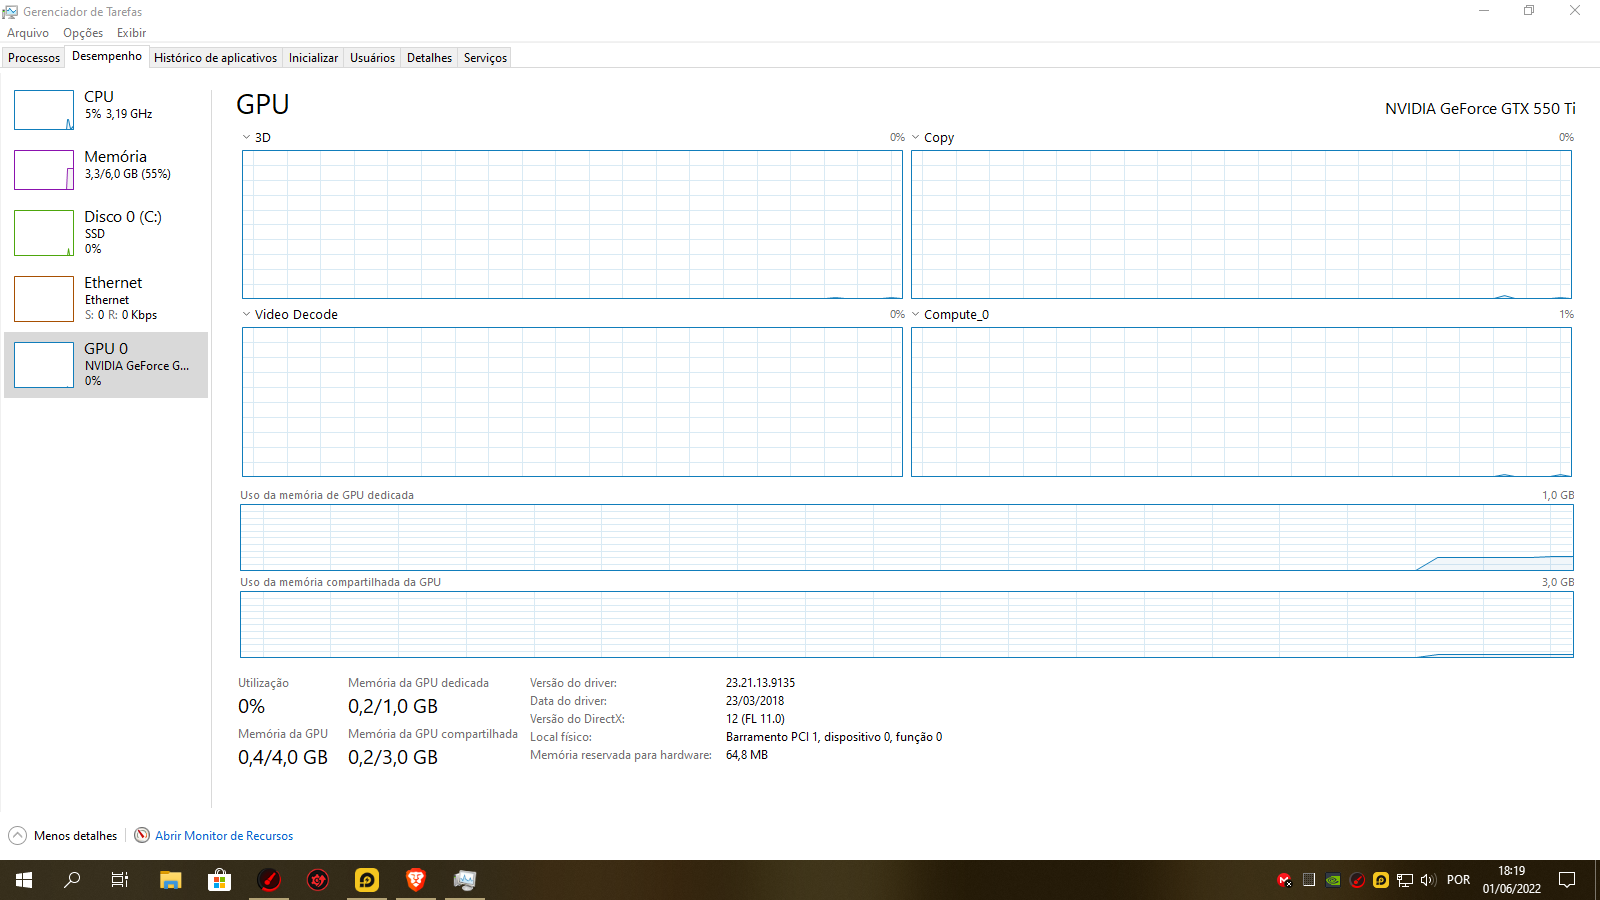Click reserved memory value 64,8 MB

pyautogui.click(x=747, y=755)
